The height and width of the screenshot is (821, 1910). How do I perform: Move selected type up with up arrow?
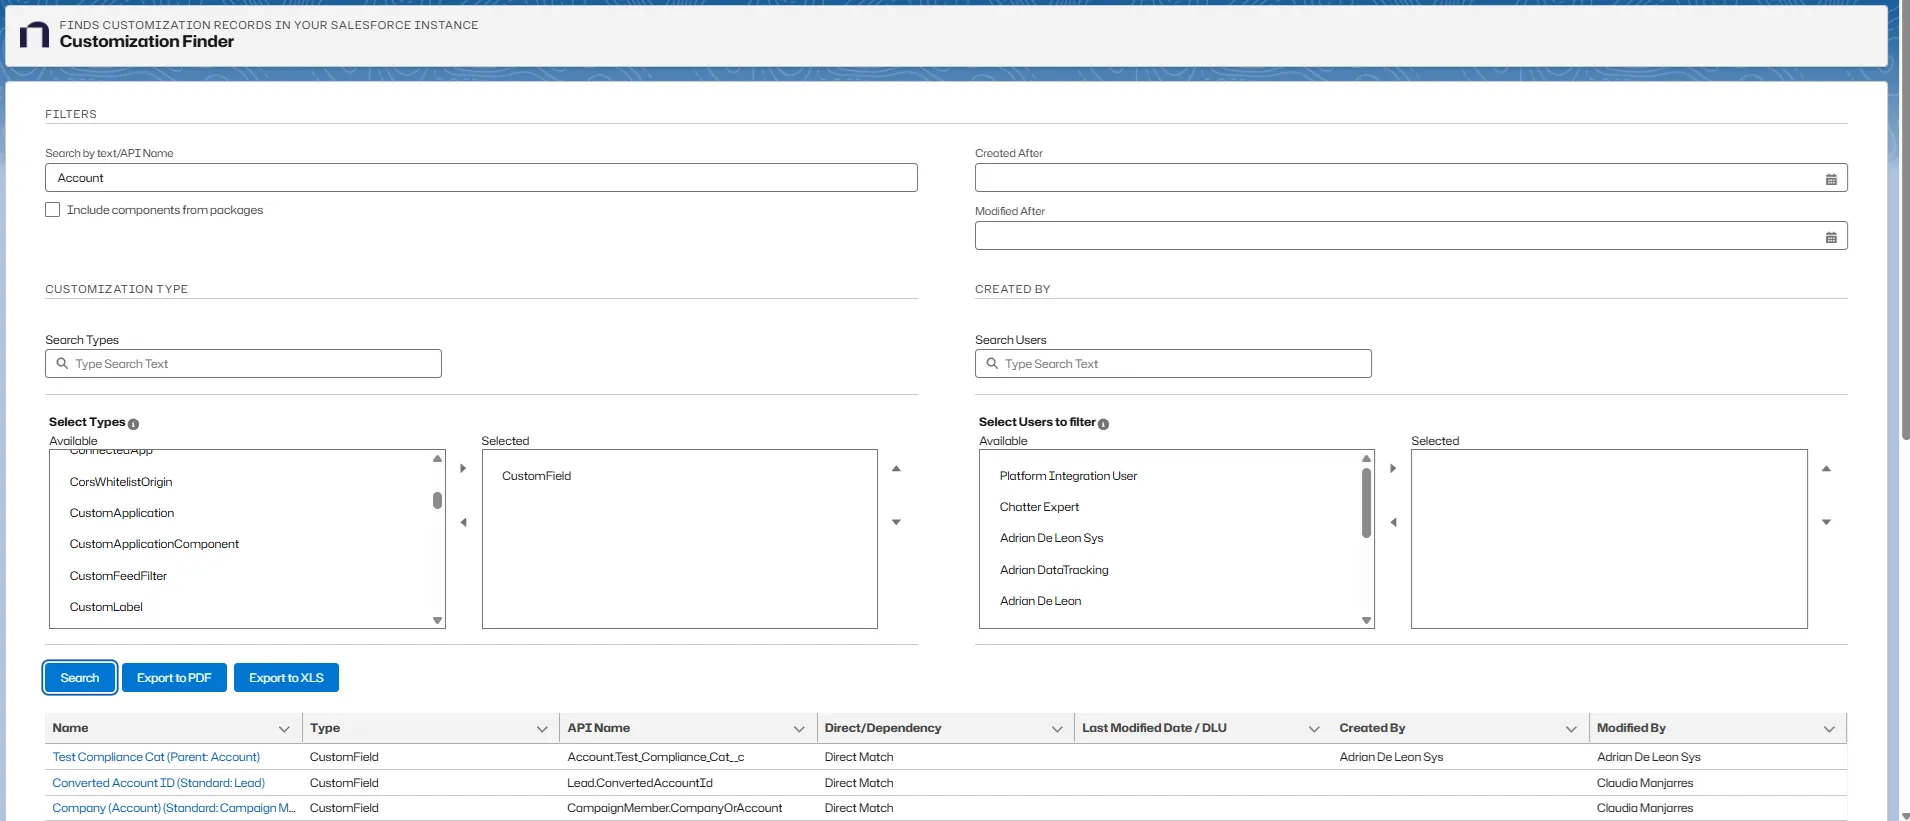pos(896,468)
